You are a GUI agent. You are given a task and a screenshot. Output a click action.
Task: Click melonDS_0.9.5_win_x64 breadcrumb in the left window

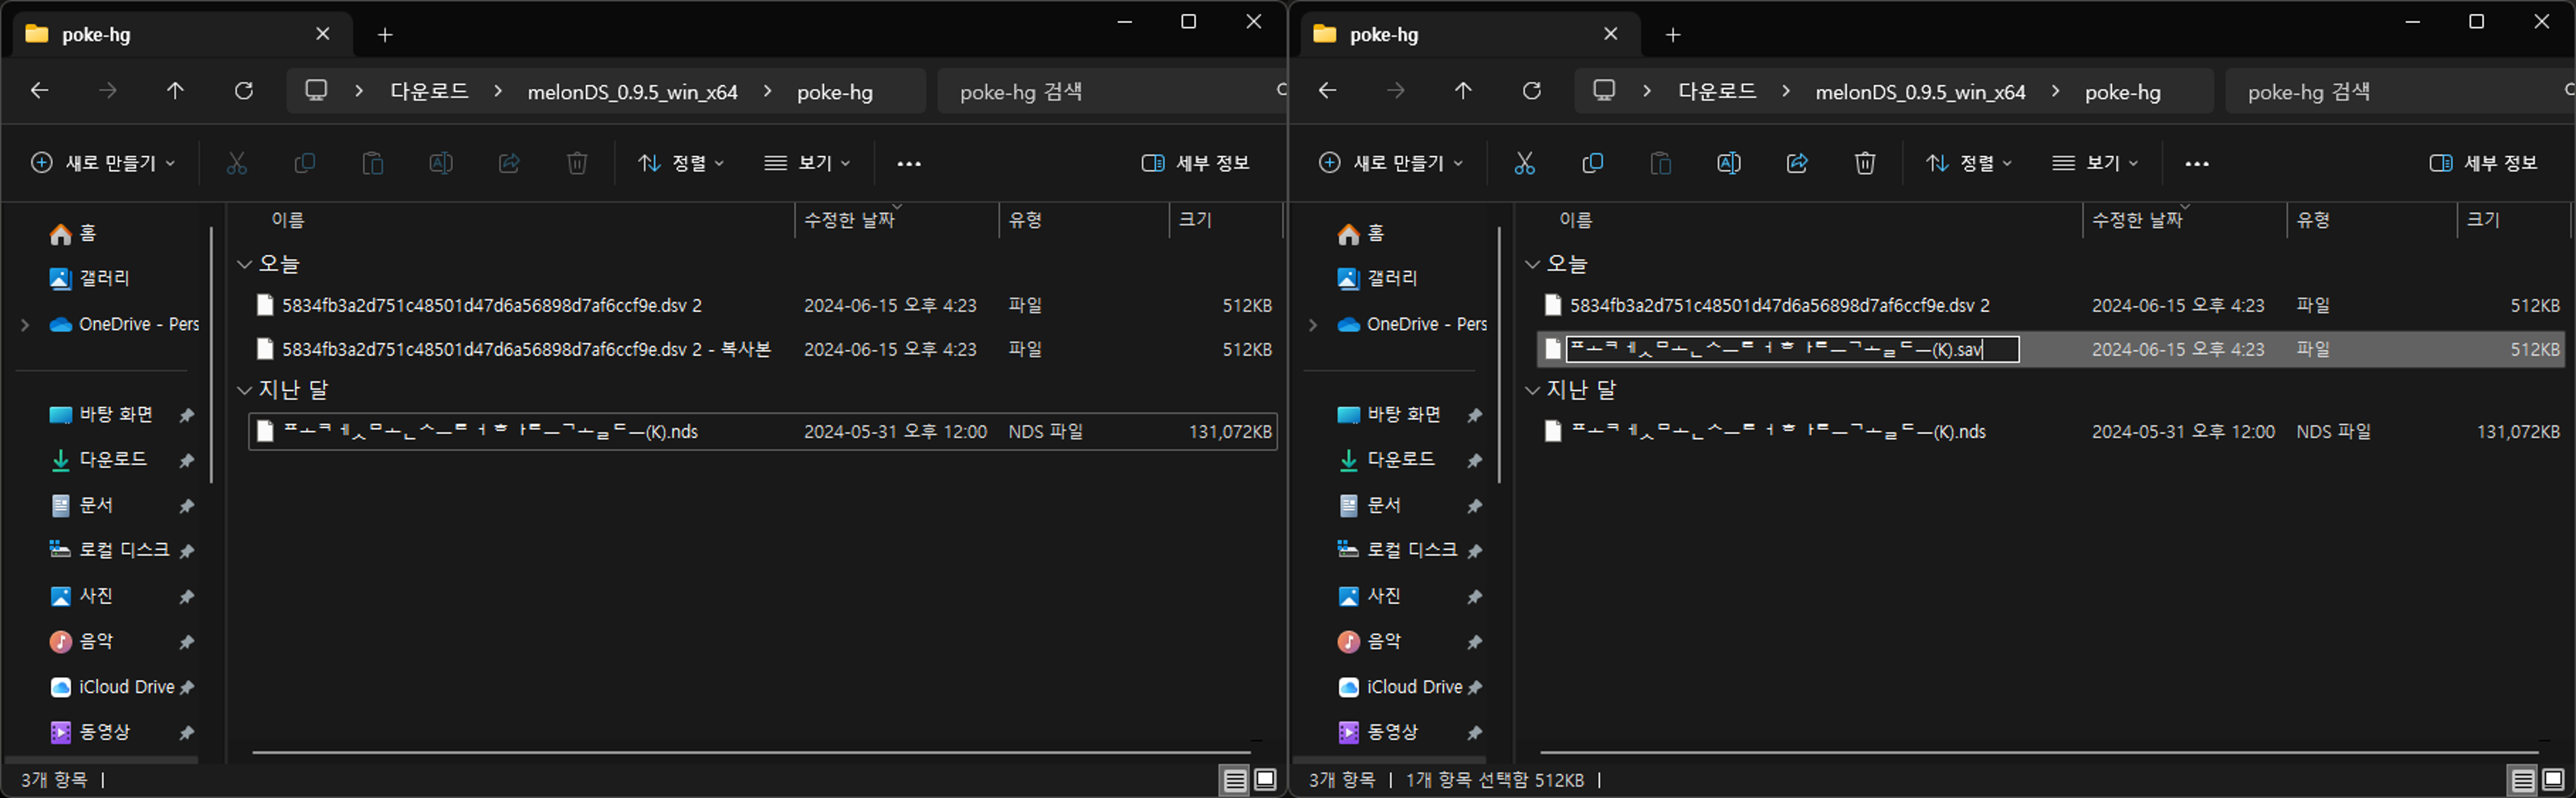point(632,92)
